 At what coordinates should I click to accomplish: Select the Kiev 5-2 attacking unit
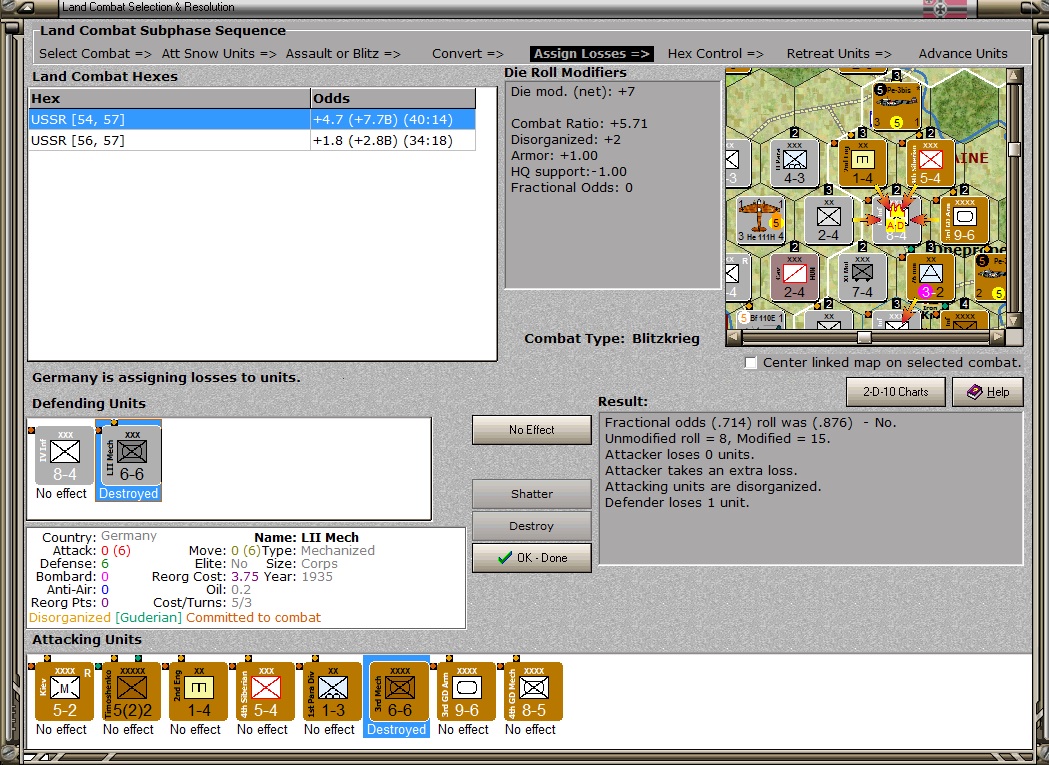(65, 691)
